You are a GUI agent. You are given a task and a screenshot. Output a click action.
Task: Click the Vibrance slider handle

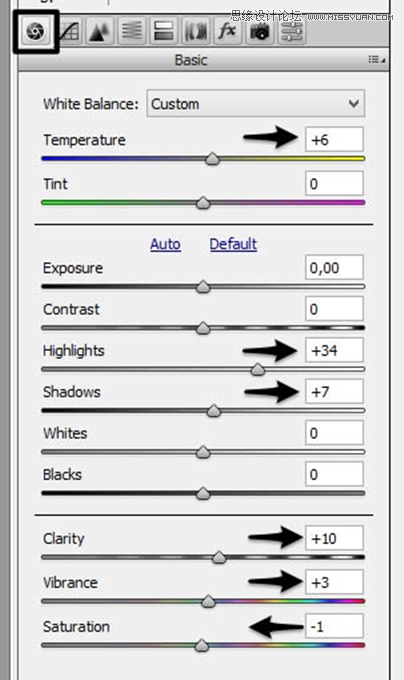click(209, 601)
